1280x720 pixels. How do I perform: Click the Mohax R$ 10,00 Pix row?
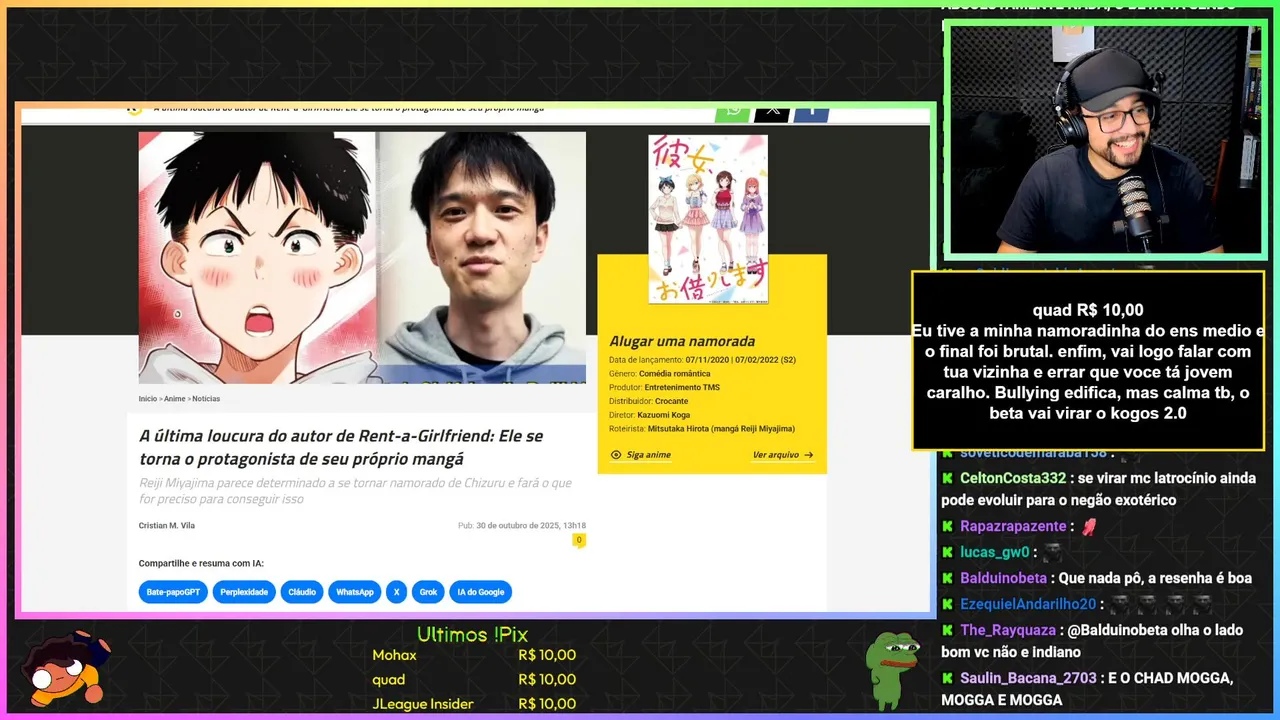click(474, 656)
